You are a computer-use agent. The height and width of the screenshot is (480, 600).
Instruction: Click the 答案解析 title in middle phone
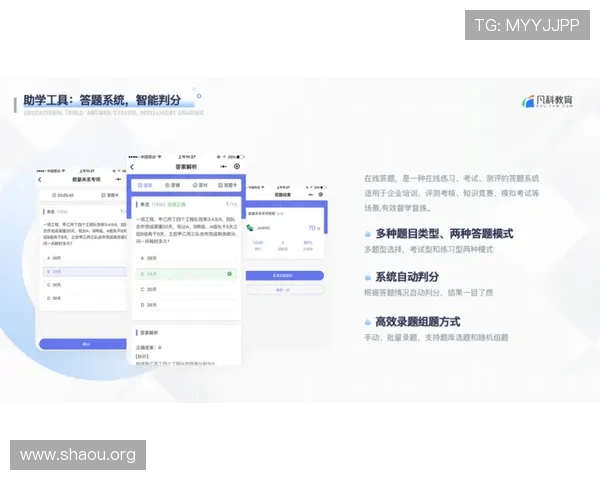[x=186, y=167]
